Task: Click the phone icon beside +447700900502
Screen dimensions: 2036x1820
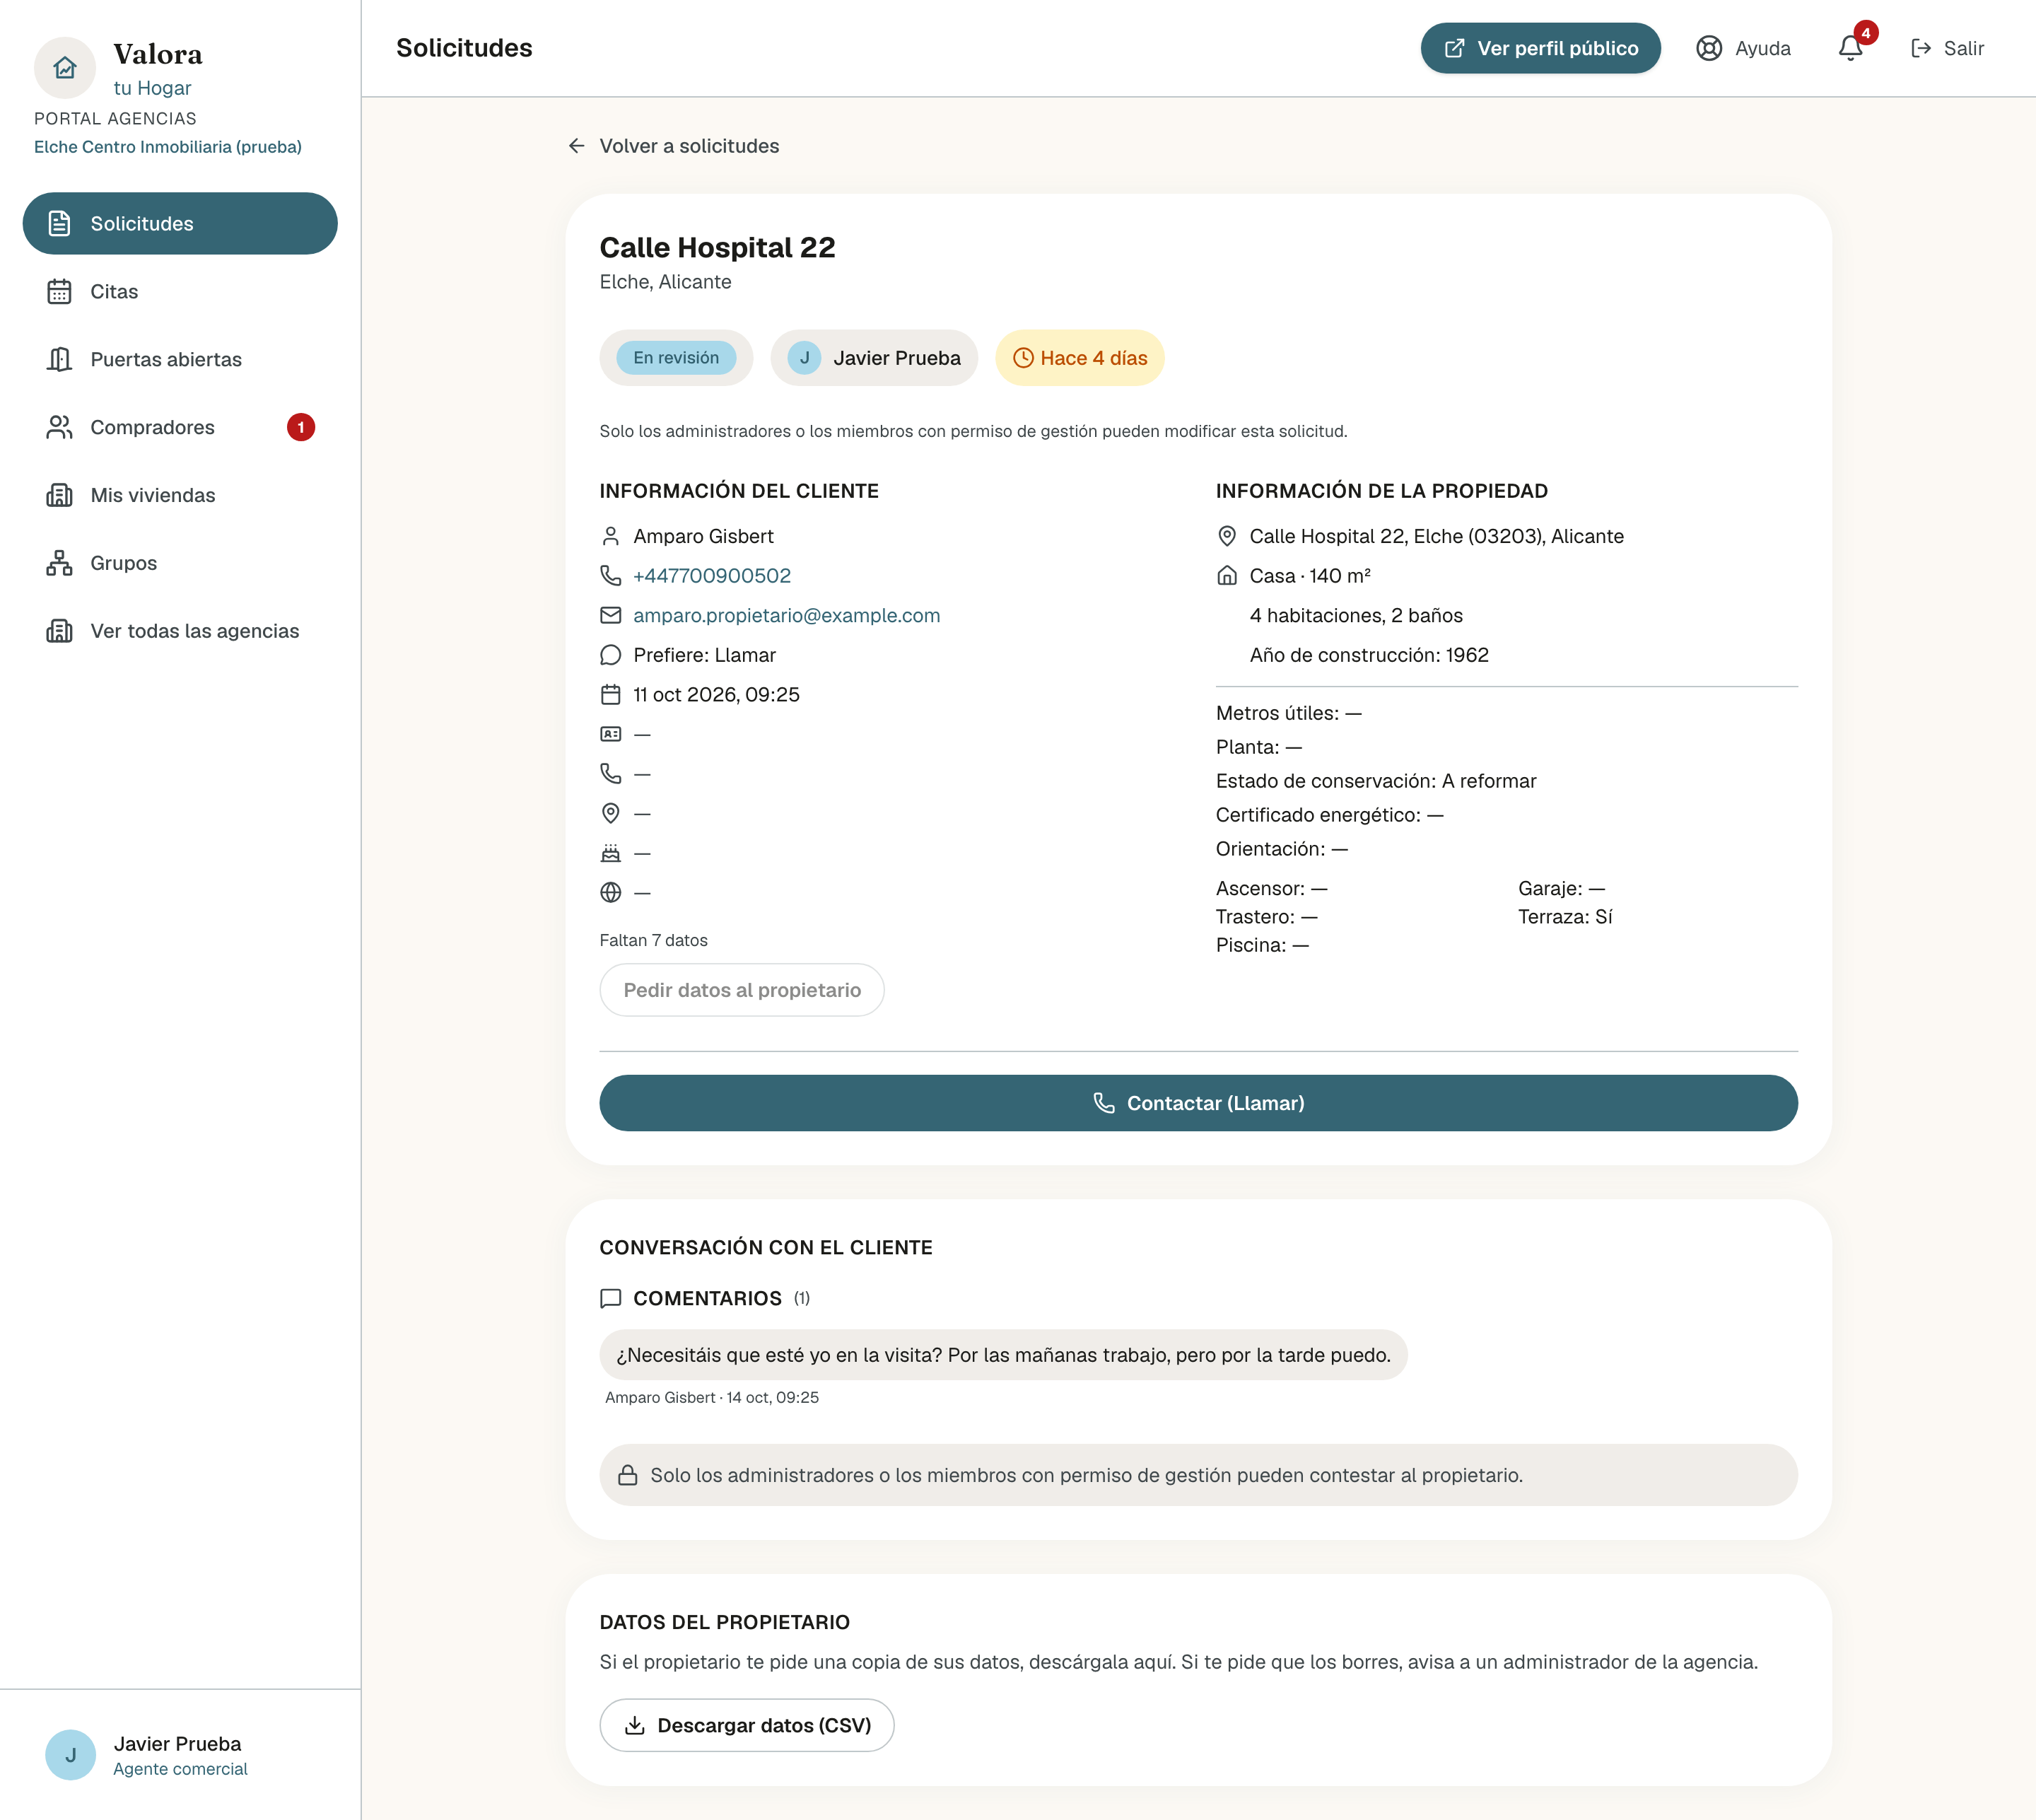Action: click(x=611, y=576)
